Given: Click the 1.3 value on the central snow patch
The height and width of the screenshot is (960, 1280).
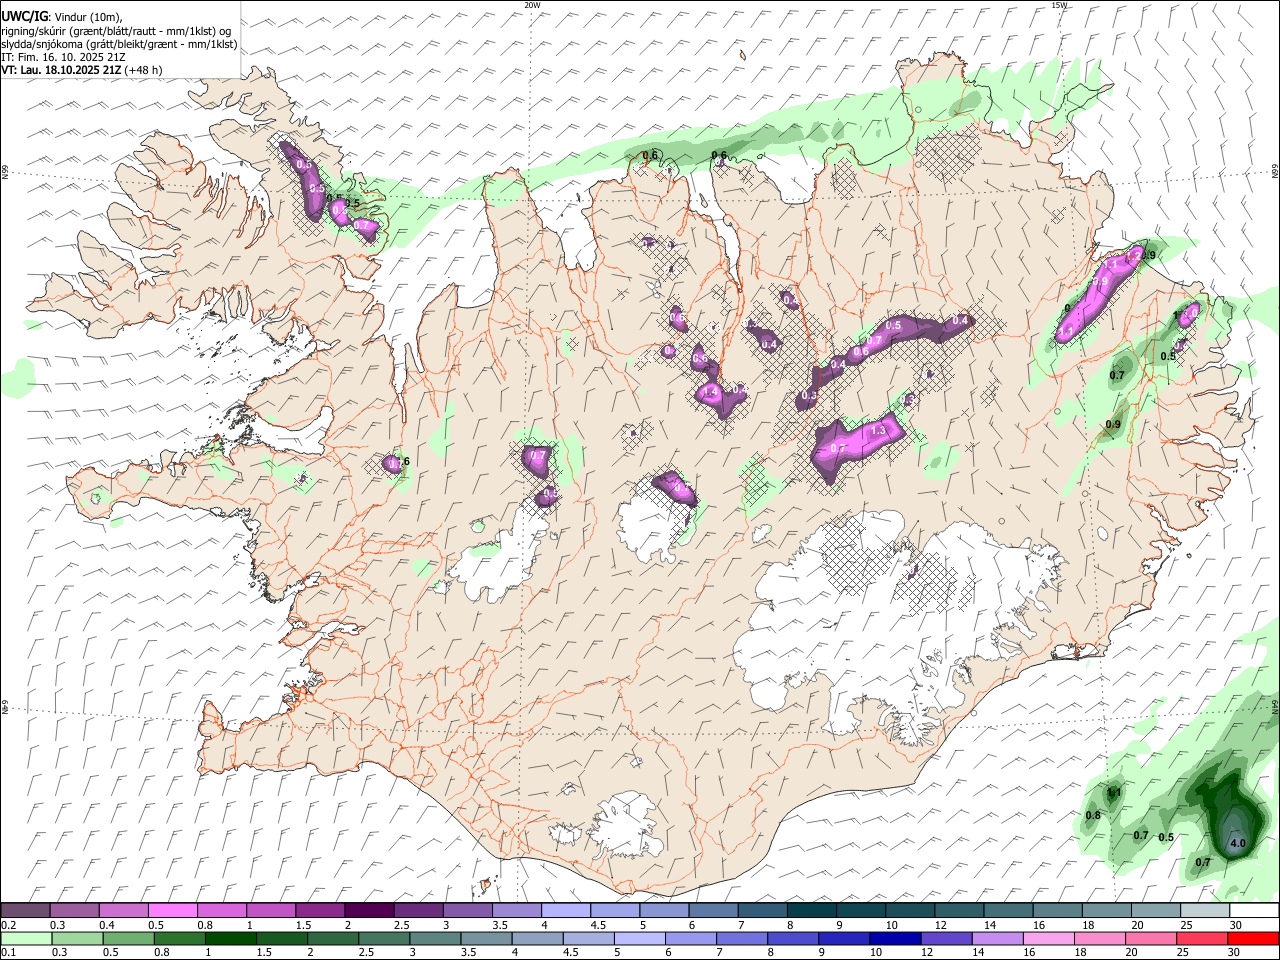Looking at the screenshot, I should click(x=879, y=430).
